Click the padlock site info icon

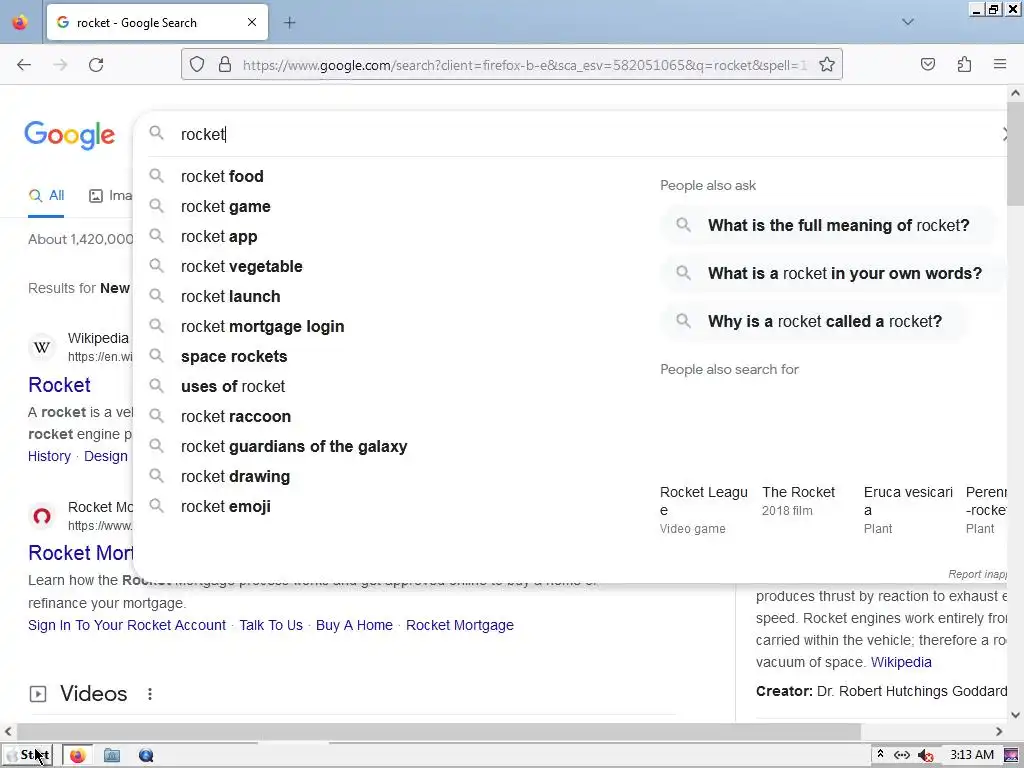[x=225, y=65]
